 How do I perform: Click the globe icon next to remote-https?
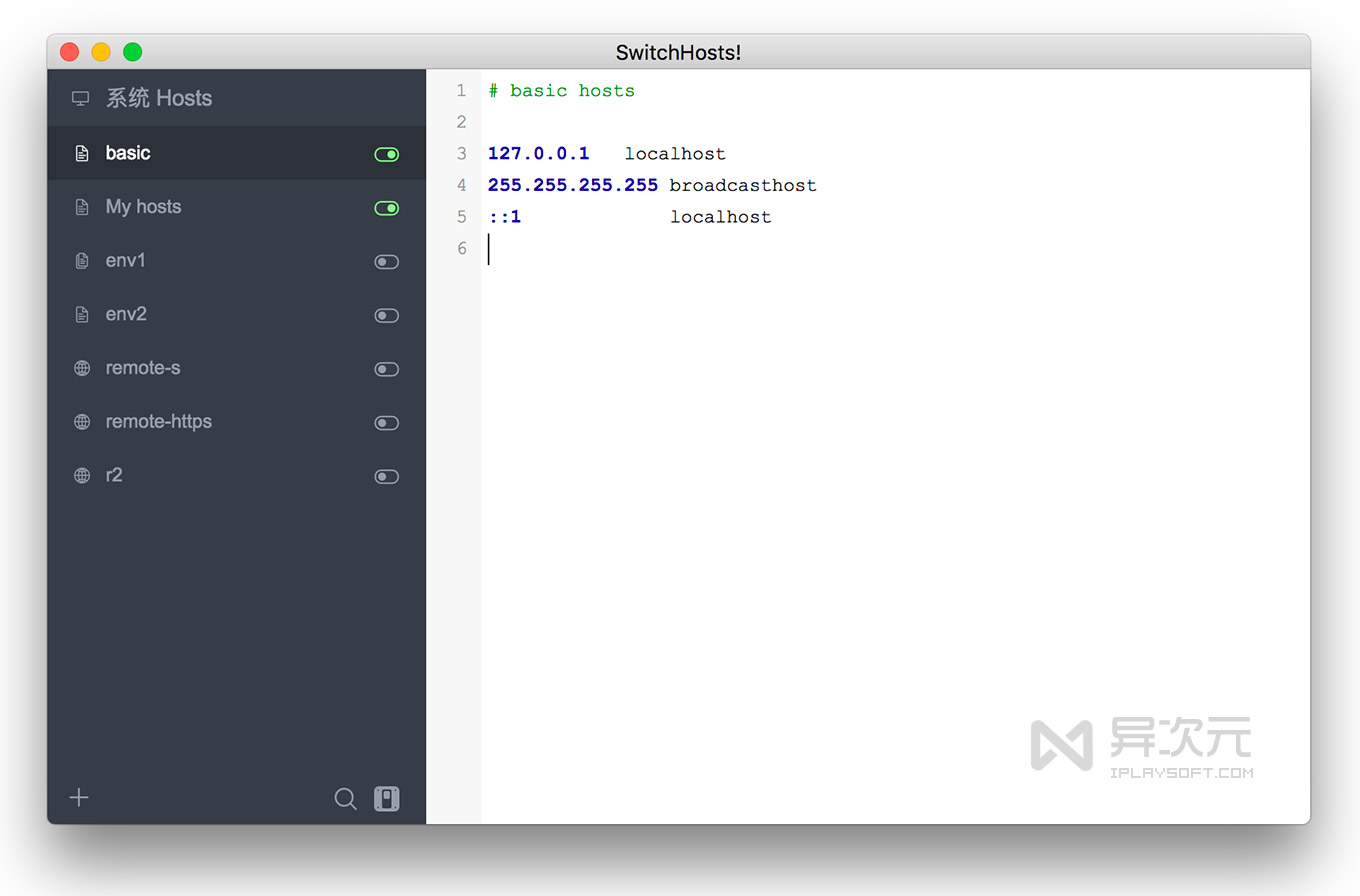[82, 422]
